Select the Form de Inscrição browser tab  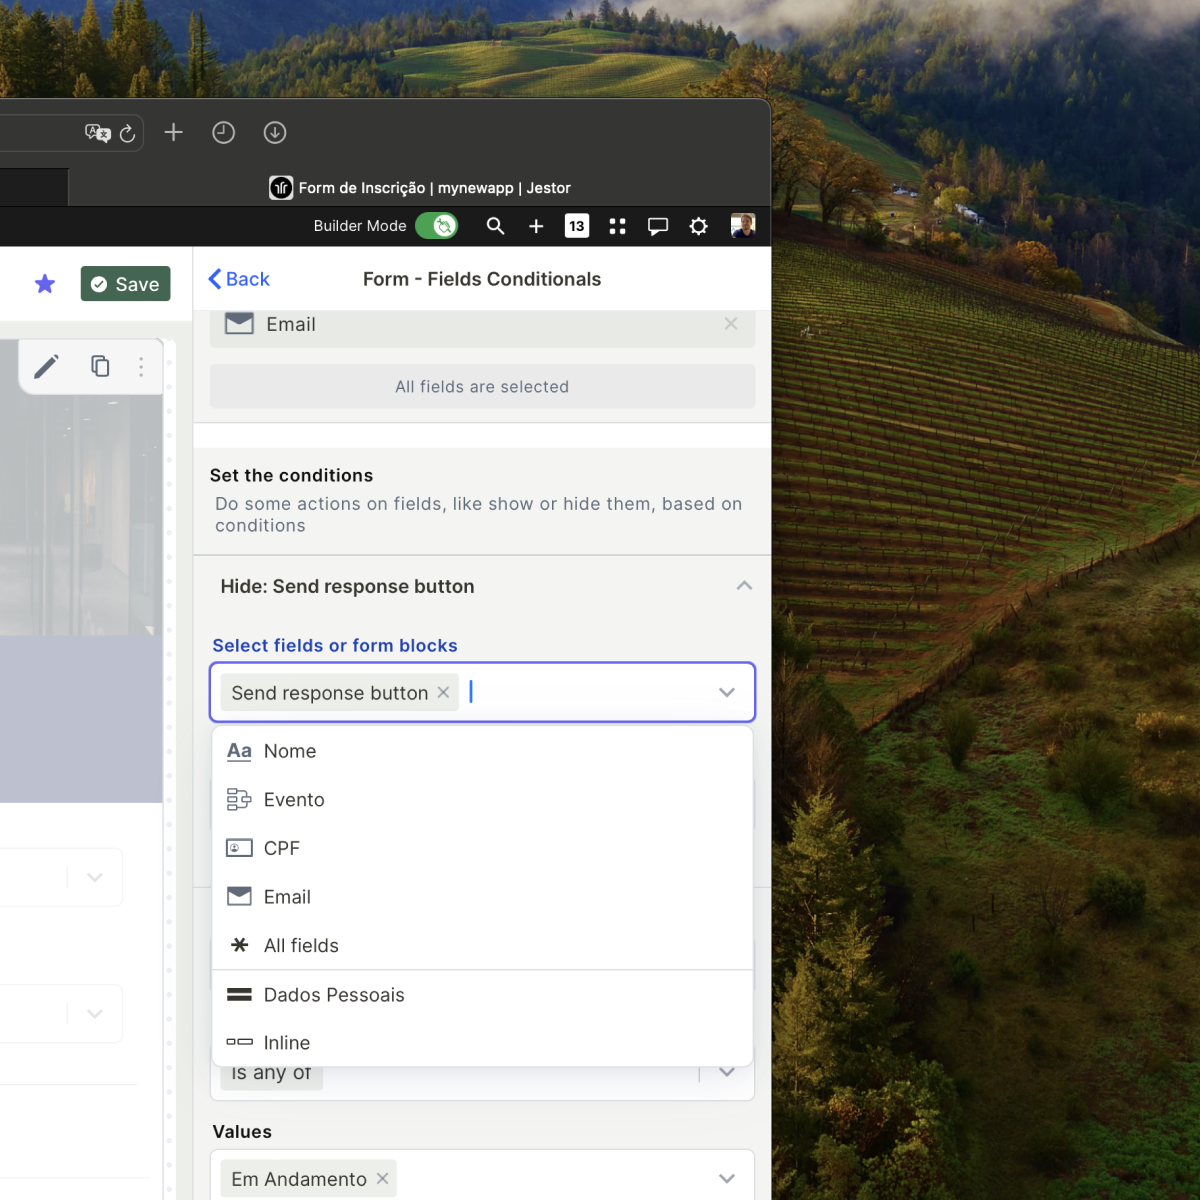[420, 188]
